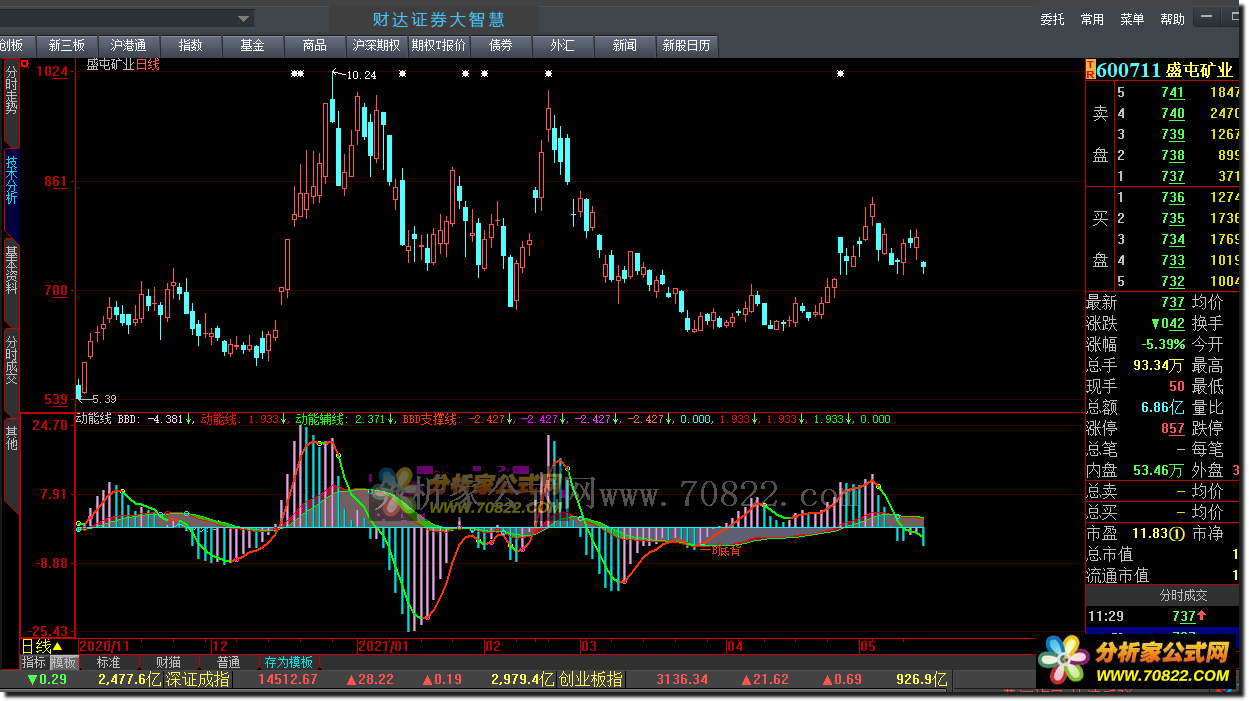Click sell level 2 price 738
Screen dimensions: 1249x701
coord(1173,155)
